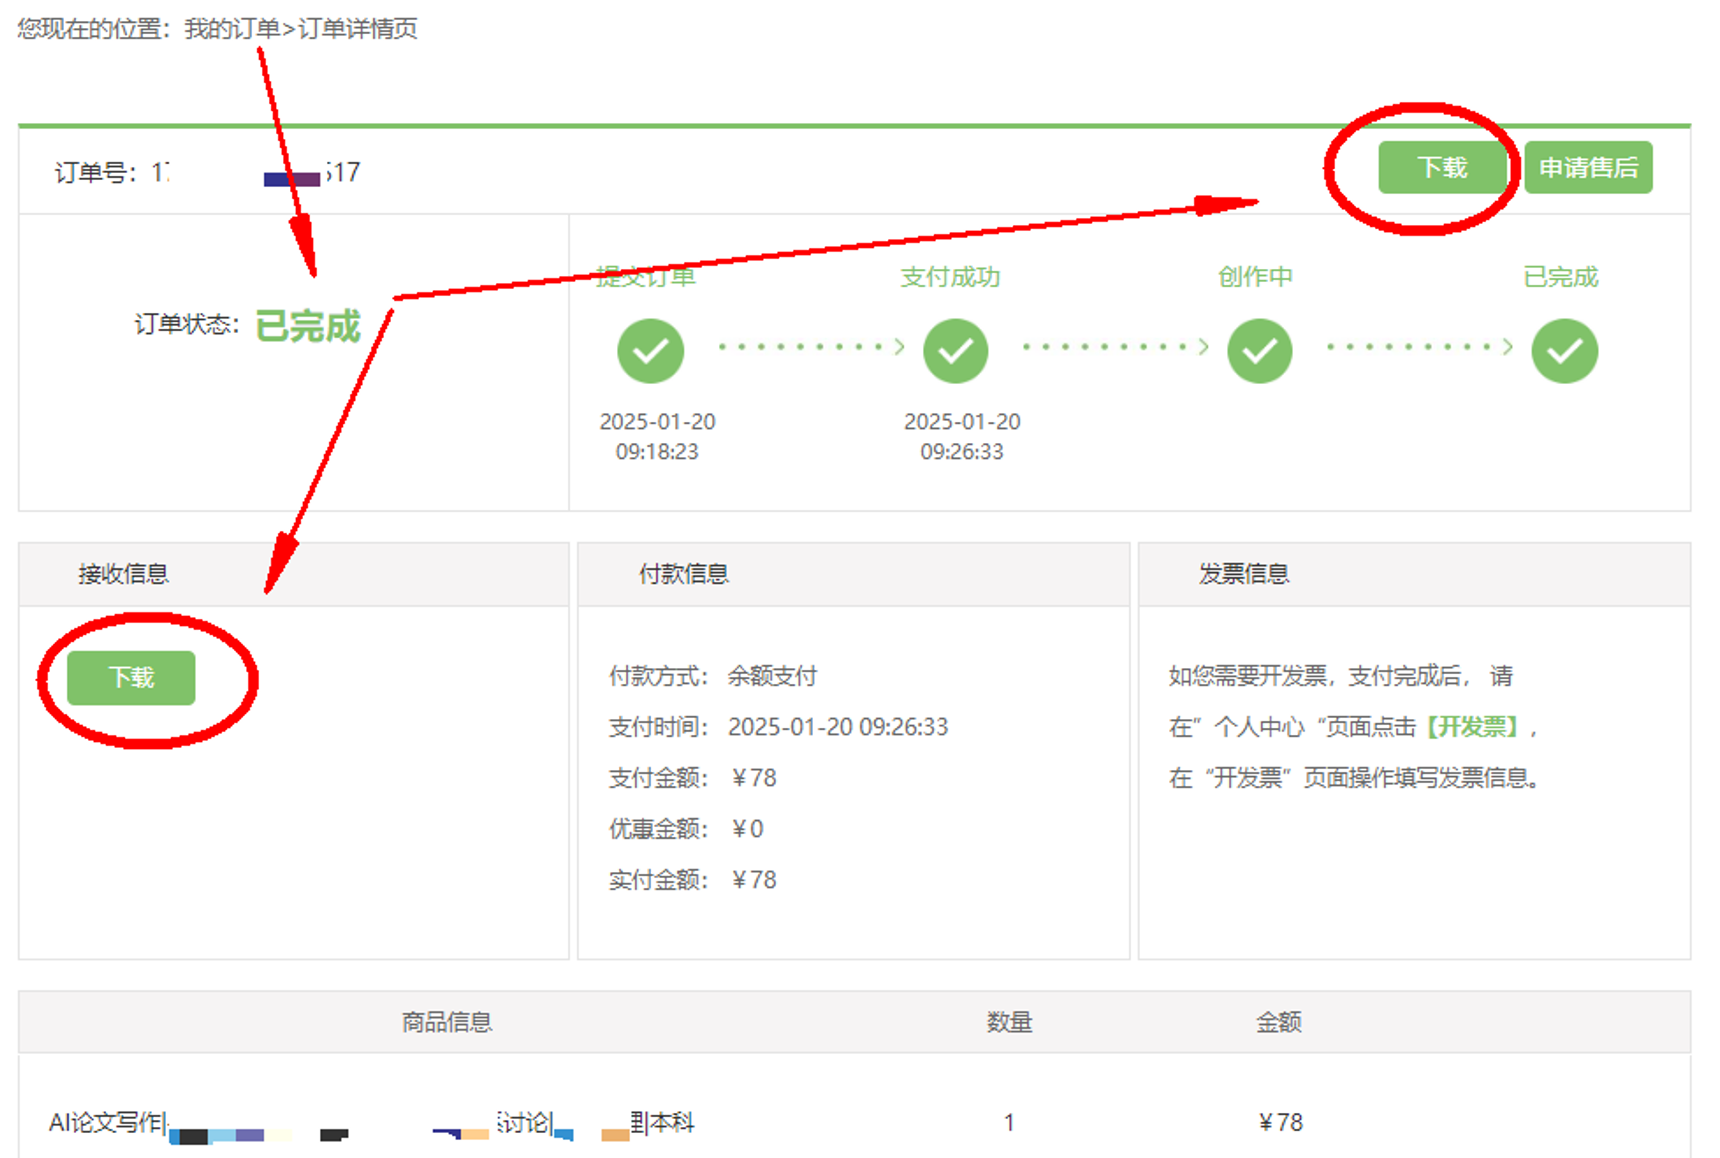Click the AI论文写作 product name

click(371, 1123)
